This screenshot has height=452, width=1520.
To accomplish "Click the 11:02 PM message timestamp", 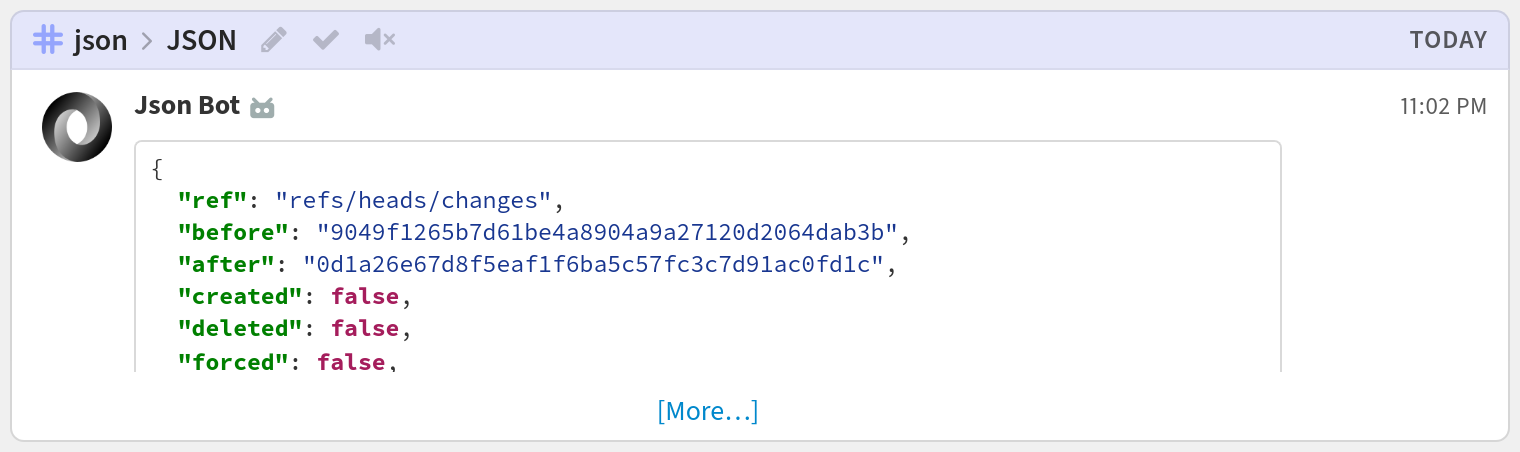I will click(1443, 106).
